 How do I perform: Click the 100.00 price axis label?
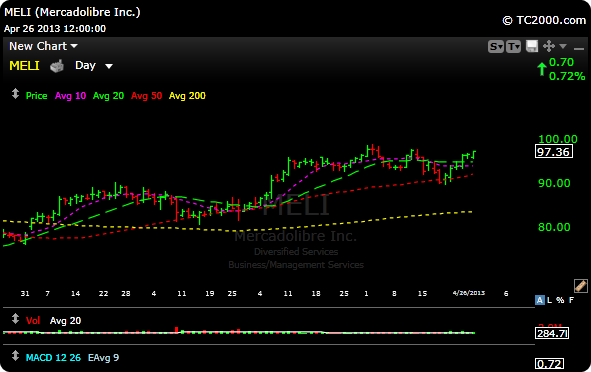click(x=558, y=139)
